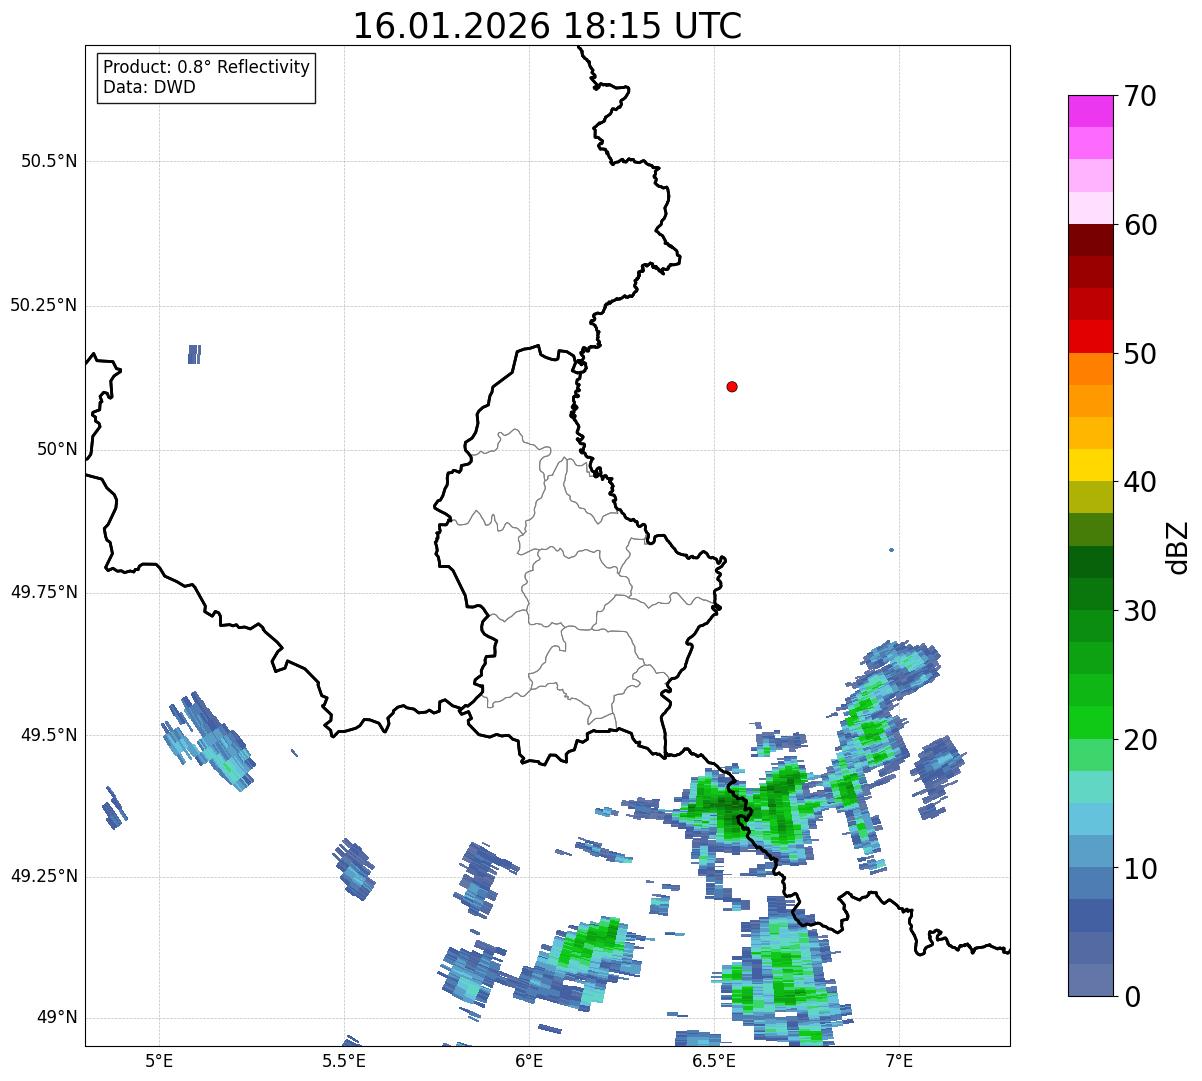Click the '6.5°E' longitude label
1202x1081 pixels.
point(714,1060)
